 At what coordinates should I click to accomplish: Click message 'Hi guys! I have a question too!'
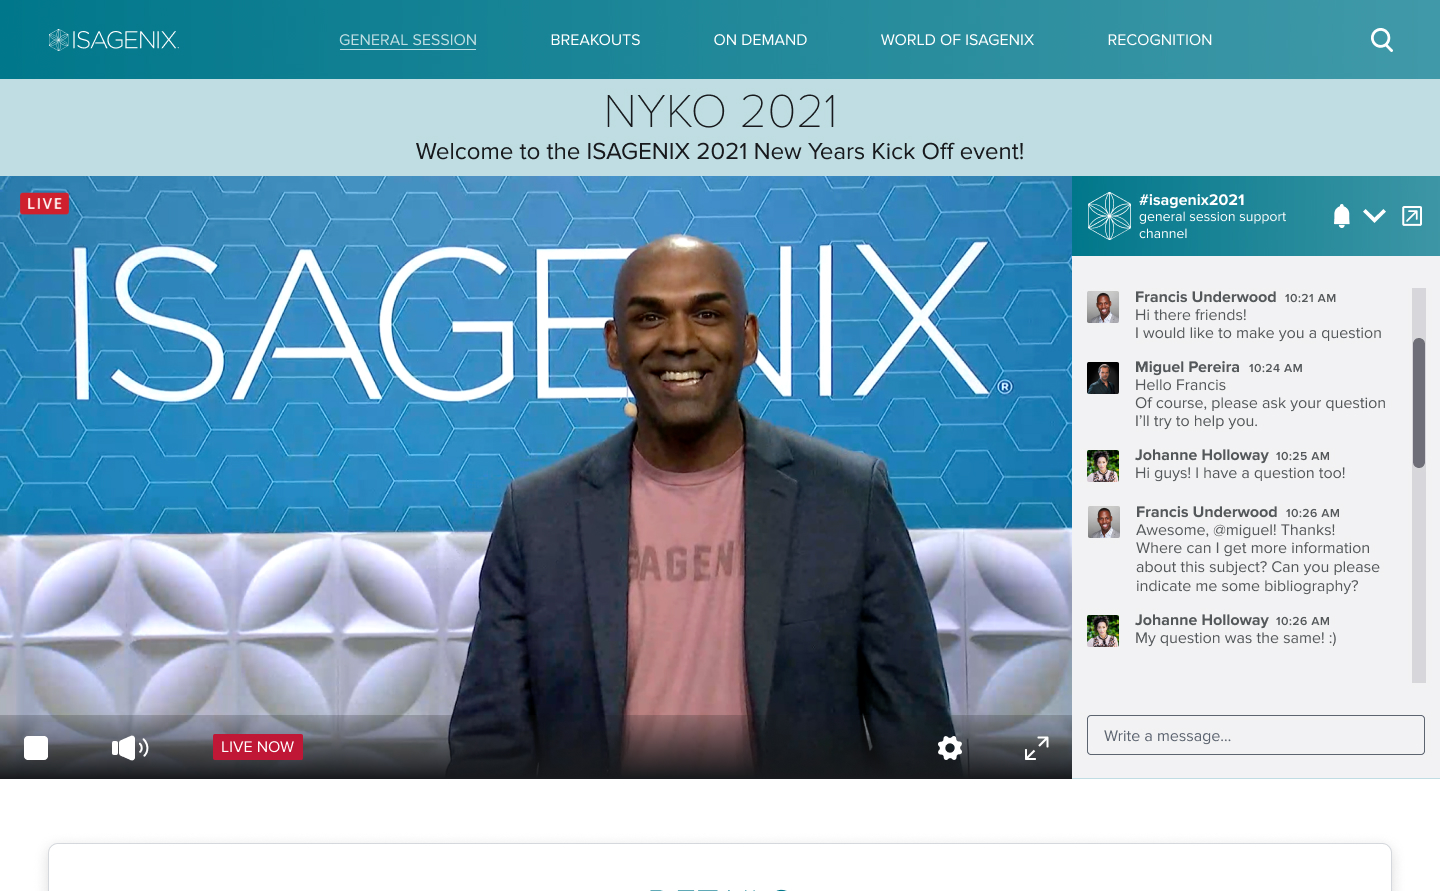pos(1240,473)
